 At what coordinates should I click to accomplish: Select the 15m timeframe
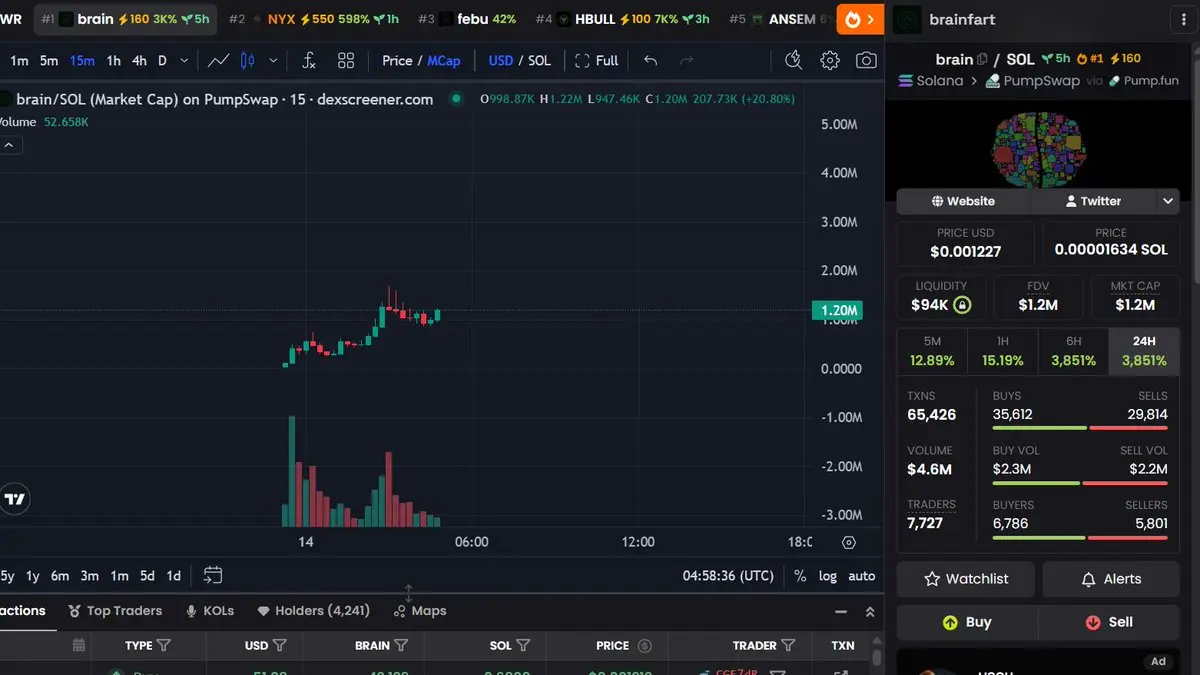82,60
